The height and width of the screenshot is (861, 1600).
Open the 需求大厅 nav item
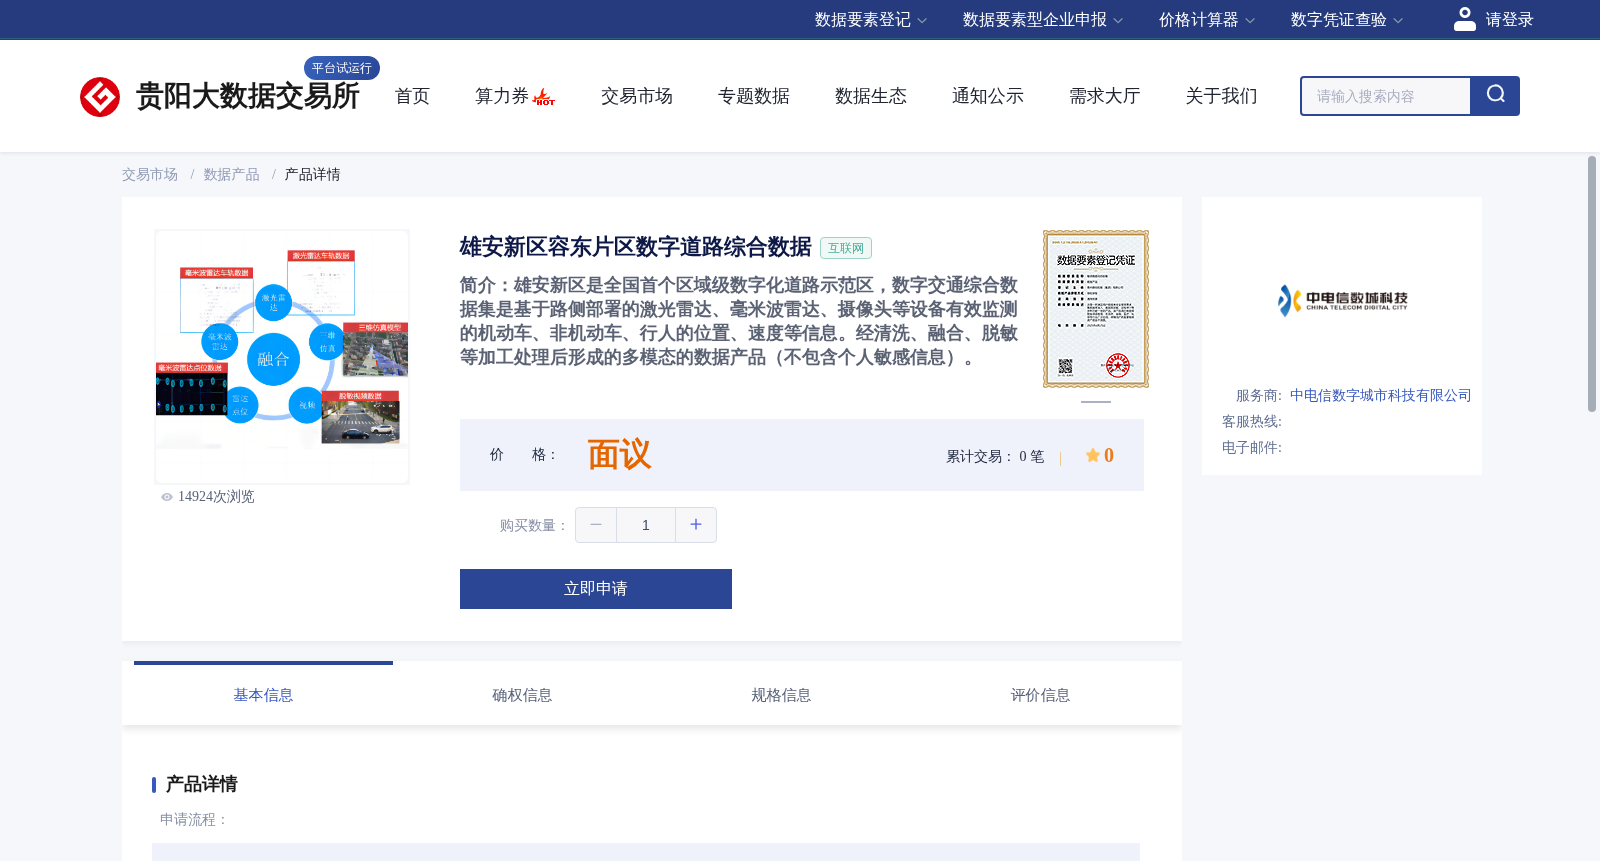[1105, 96]
